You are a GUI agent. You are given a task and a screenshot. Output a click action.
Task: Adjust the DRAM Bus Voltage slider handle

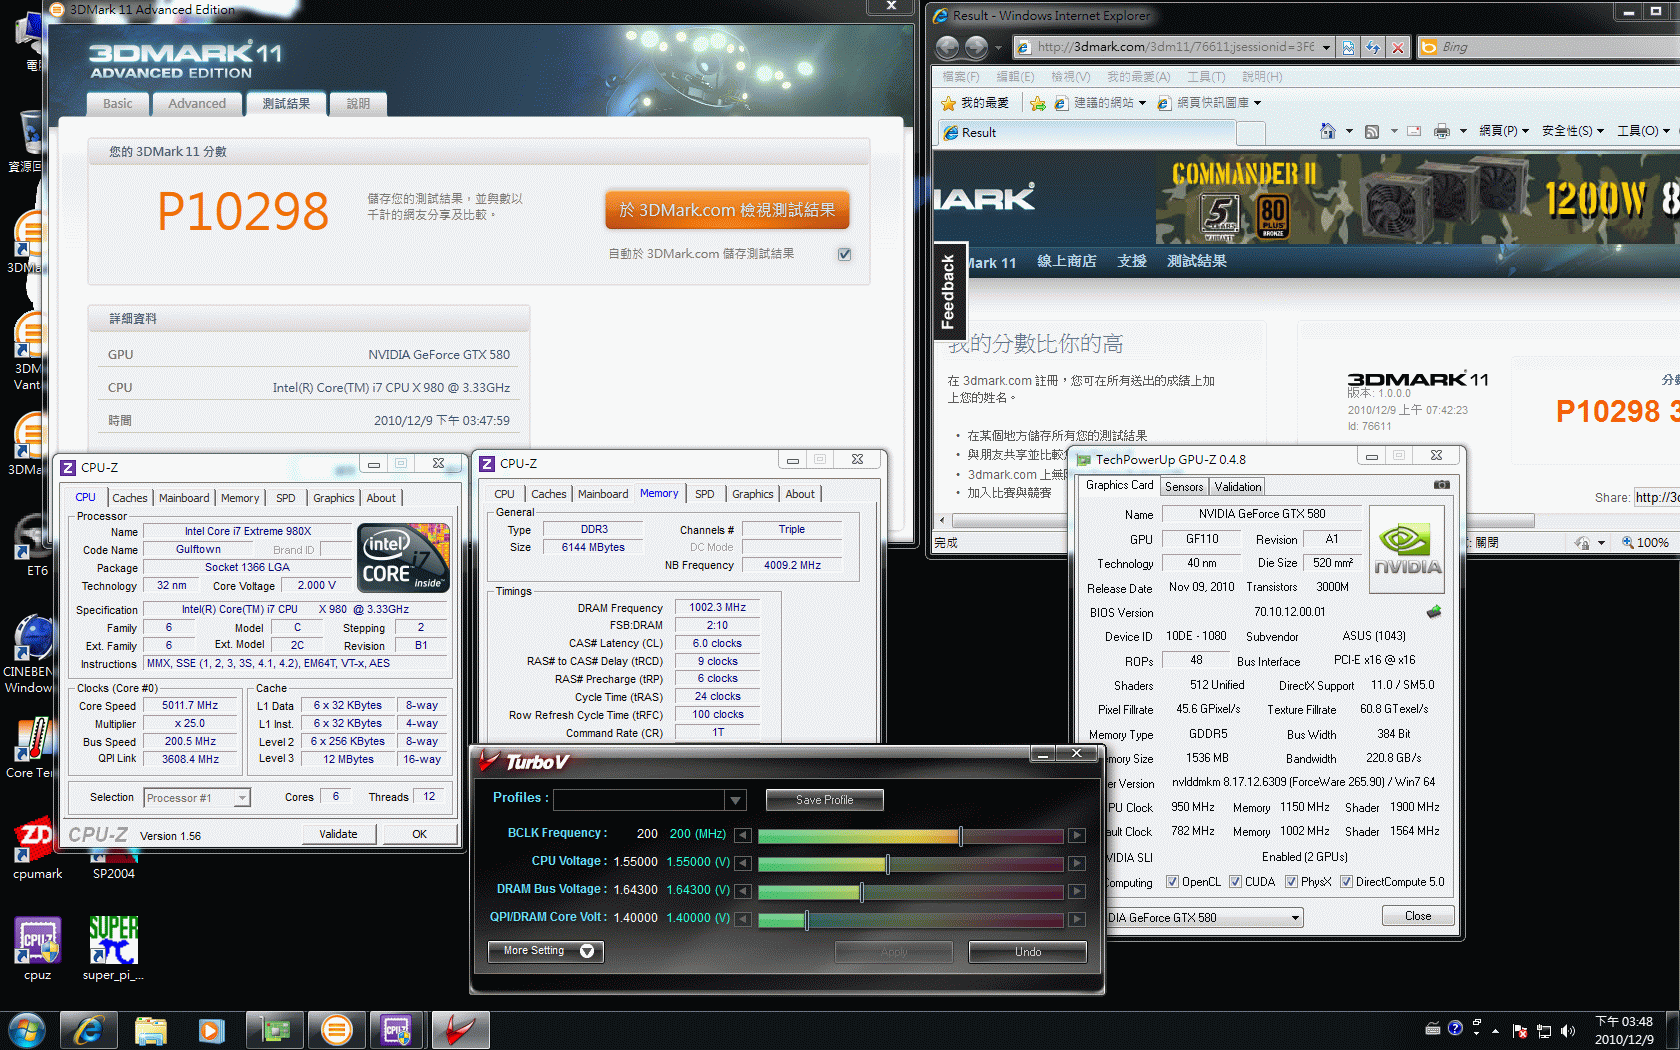tap(861, 891)
